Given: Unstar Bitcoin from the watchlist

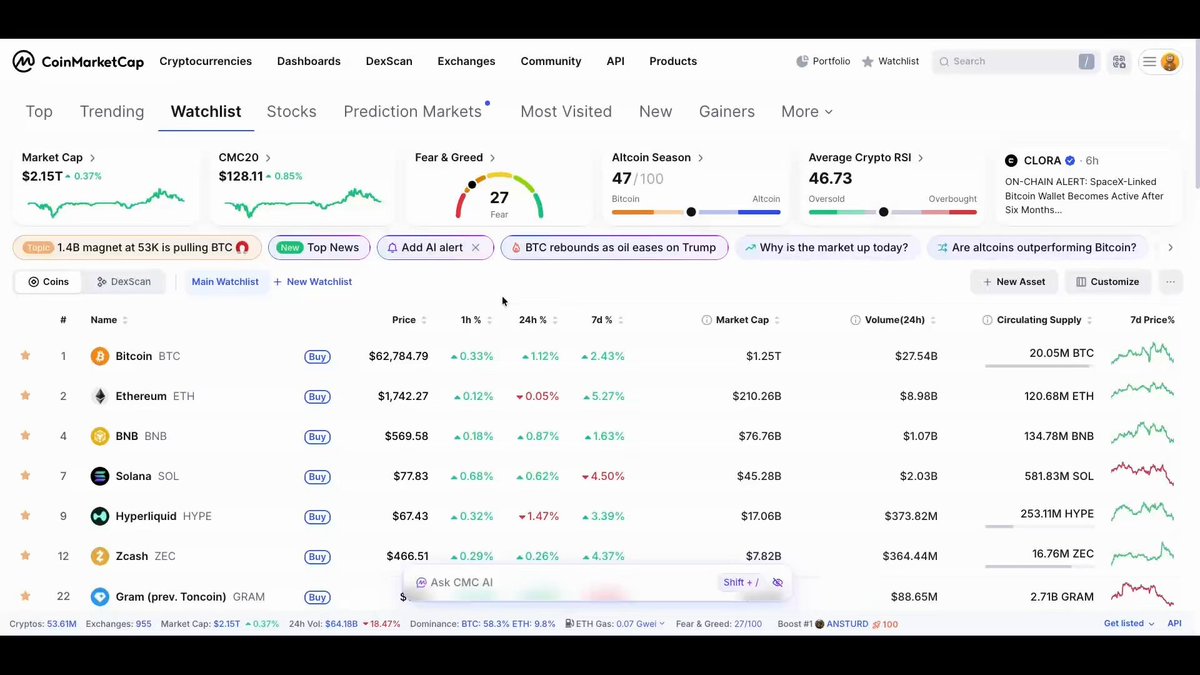Looking at the screenshot, I should 26,356.
